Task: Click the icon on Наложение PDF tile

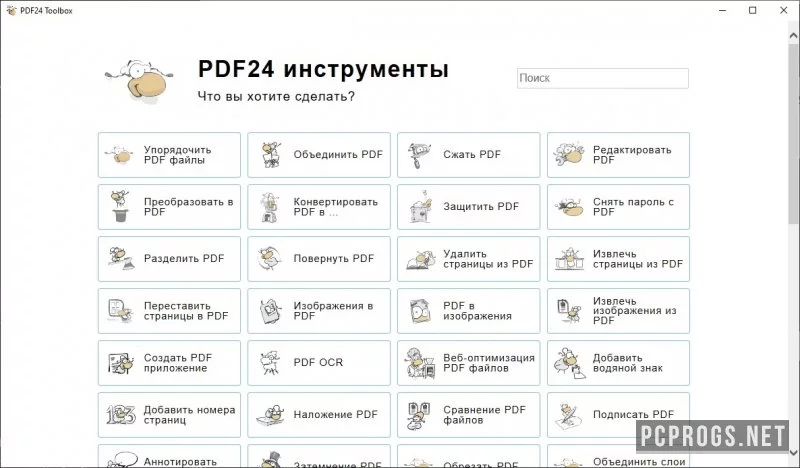Action: click(x=270, y=415)
